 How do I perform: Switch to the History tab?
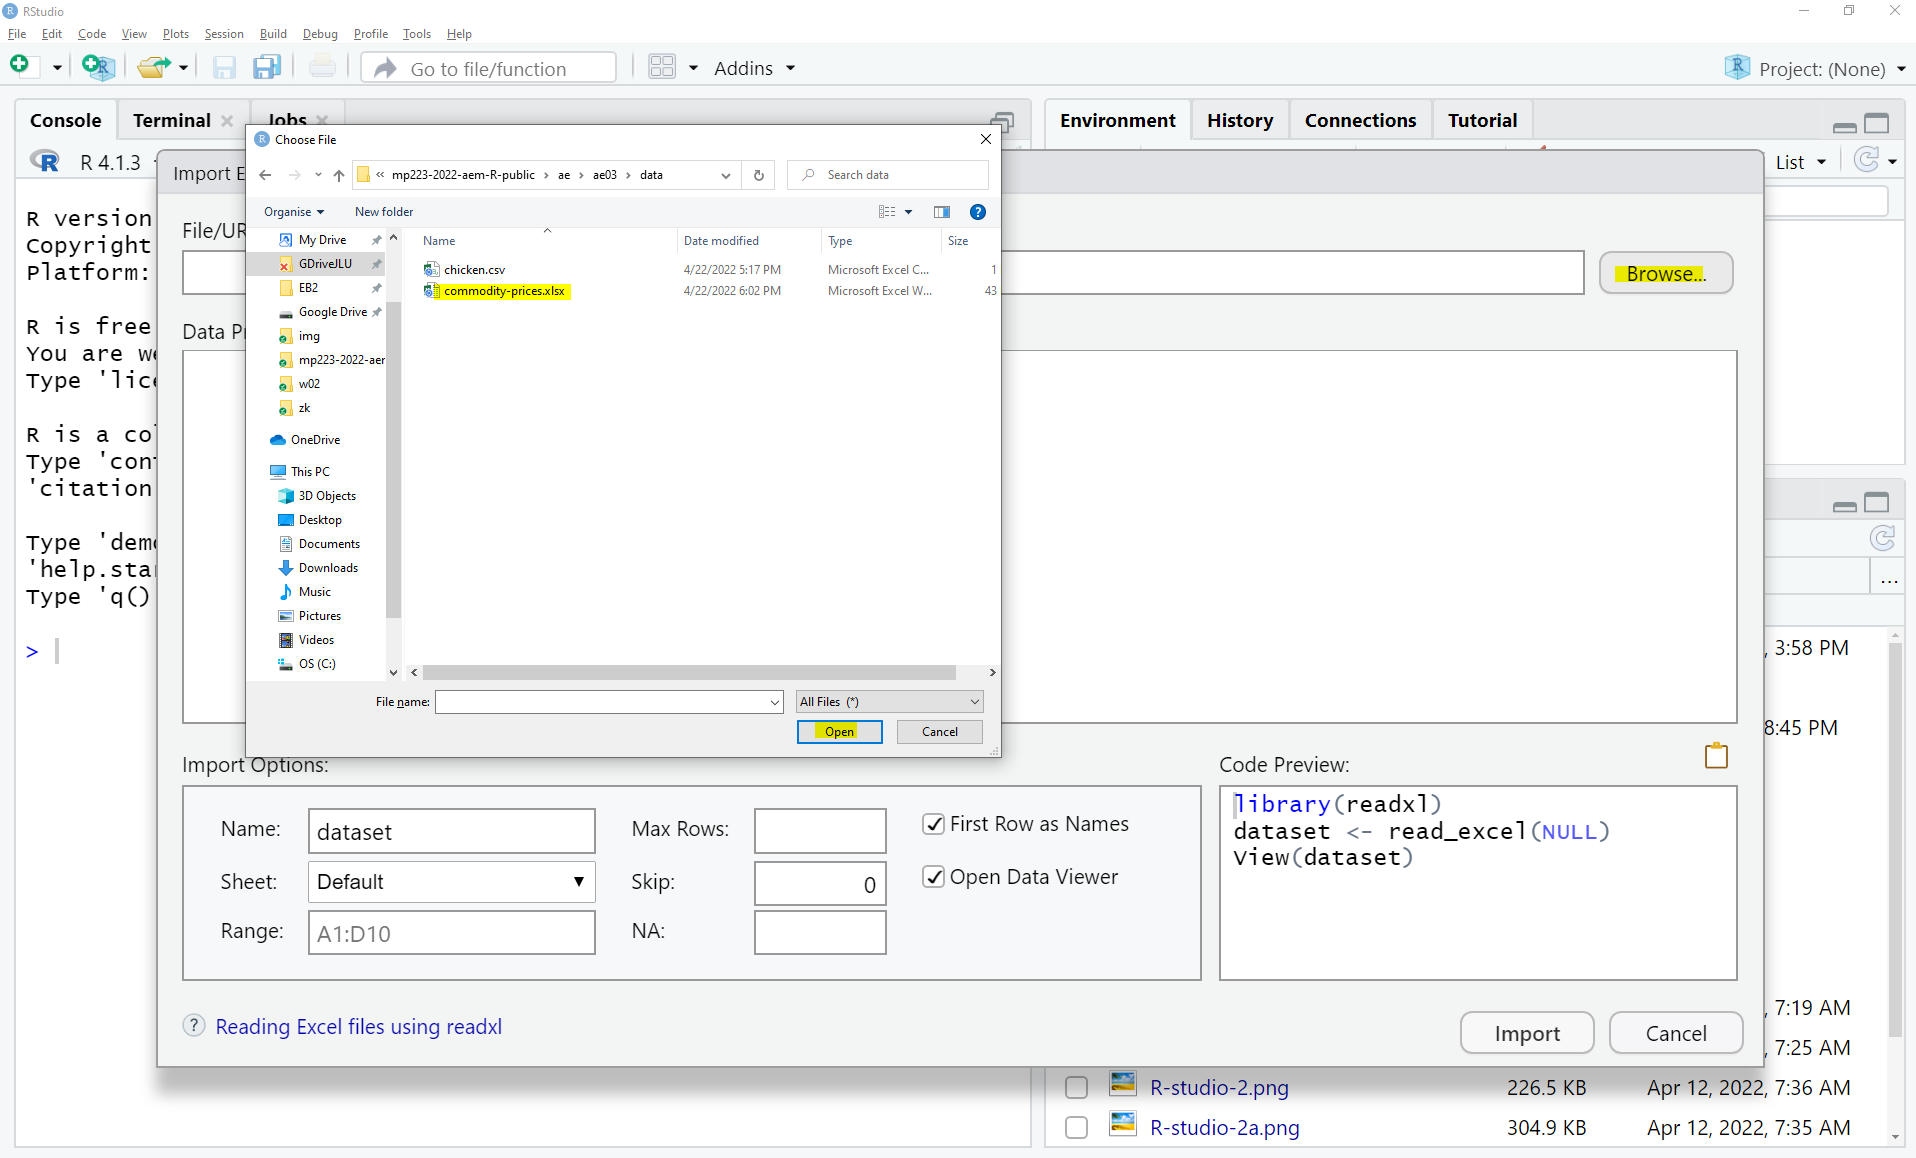click(x=1239, y=120)
